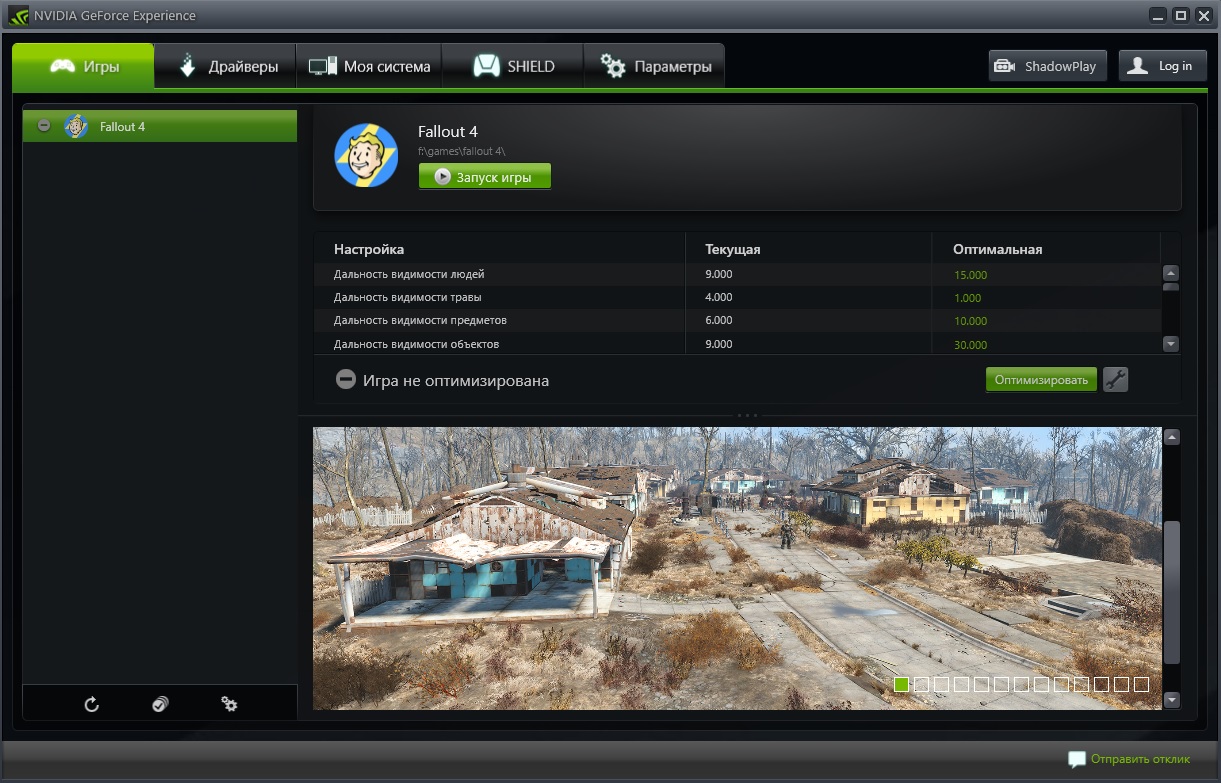Click the speech bubble feedback icon
Screen dimensions: 1221x783
click(x=1077, y=759)
